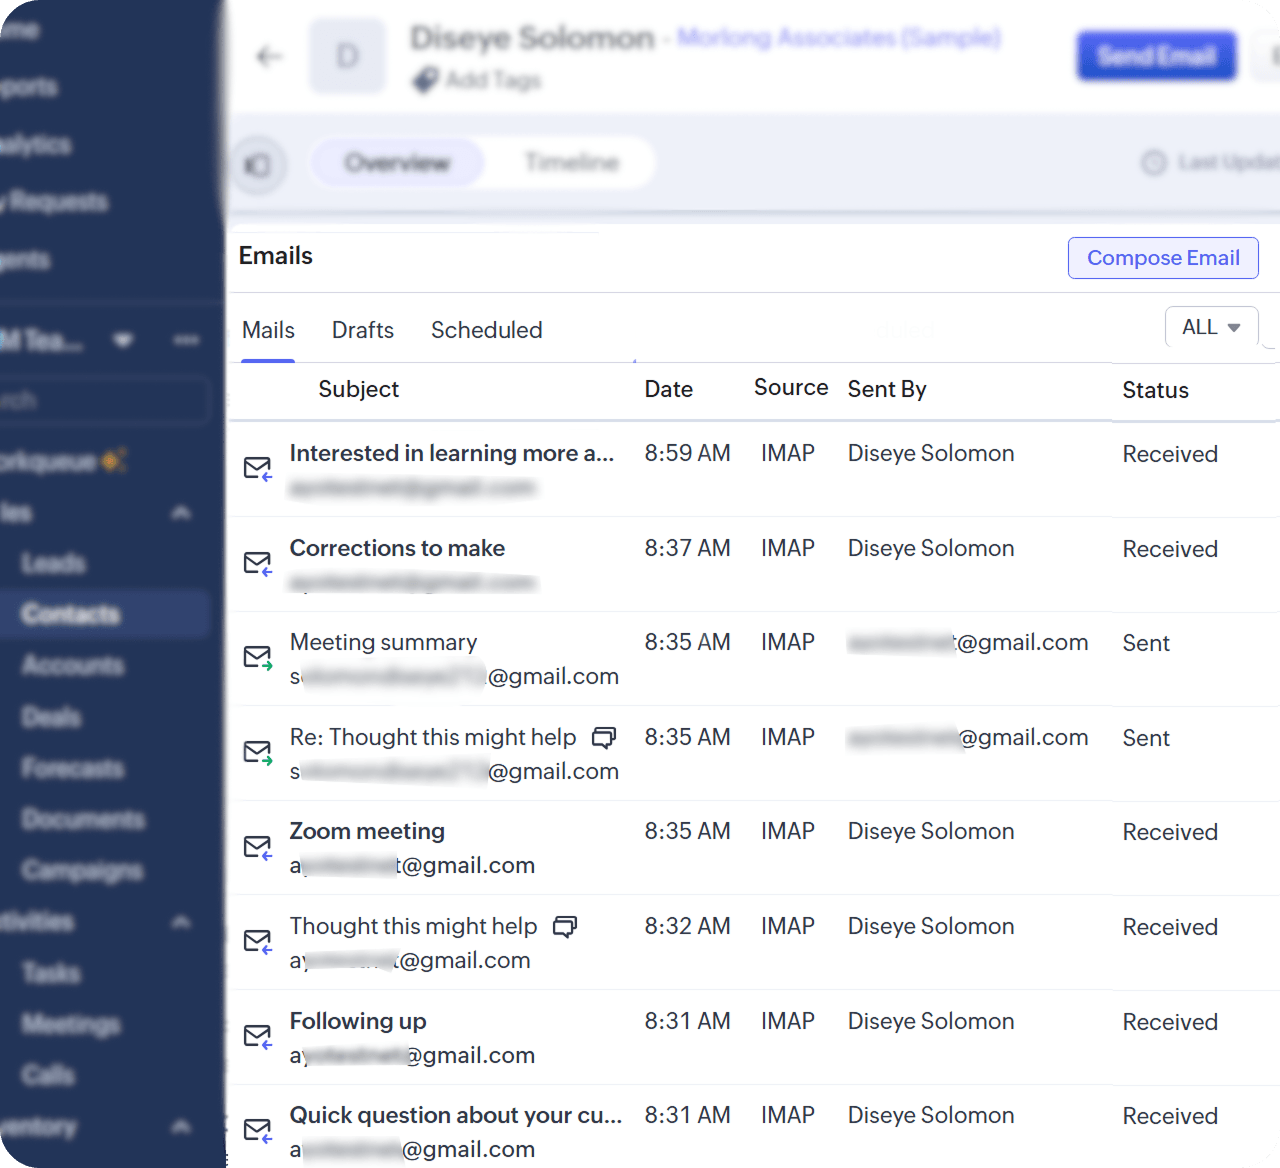Open the received mail icon for 'Interested in learning more'
The width and height of the screenshot is (1280, 1168).
258,468
